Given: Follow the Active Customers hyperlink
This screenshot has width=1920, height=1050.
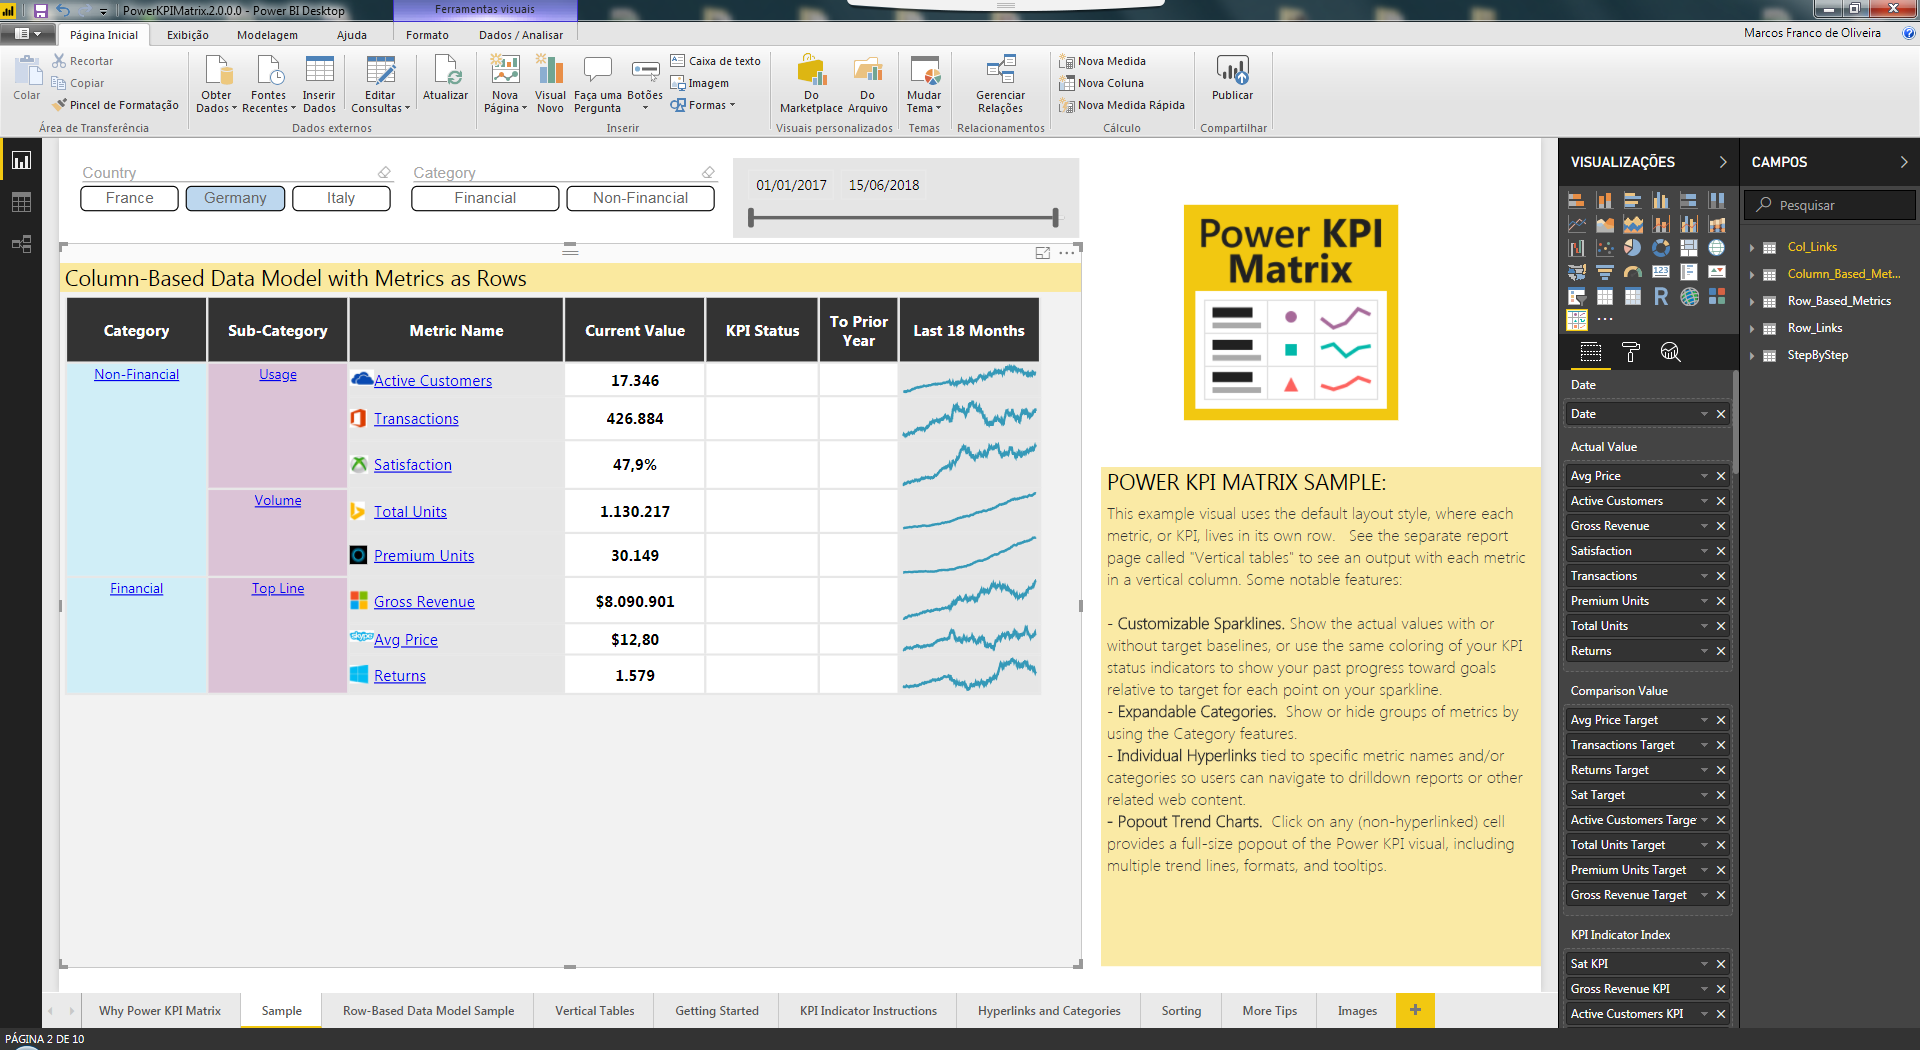Looking at the screenshot, I should click(x=433, y=381).
